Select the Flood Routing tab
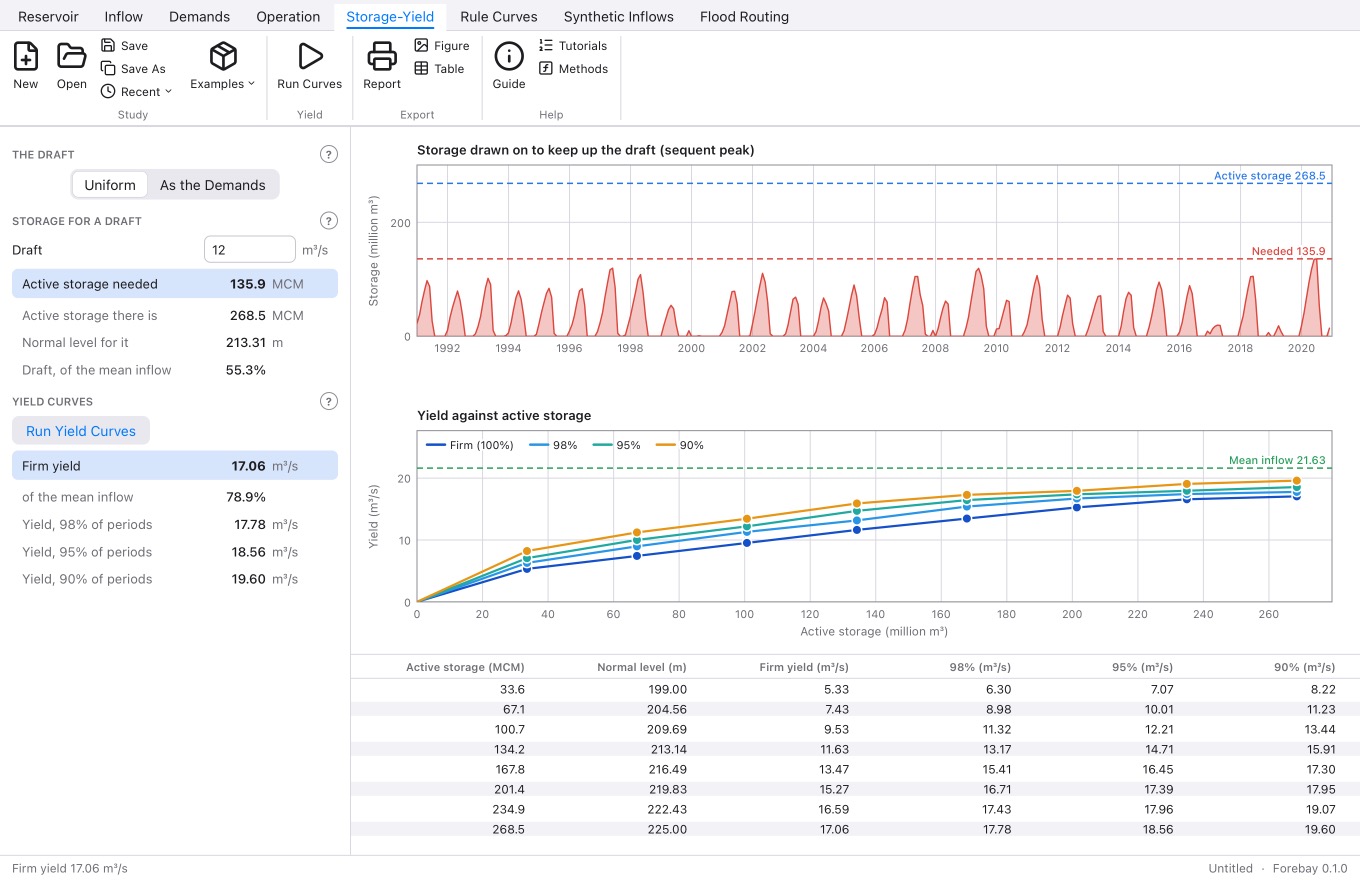Image resolution: width=1360 pixels, height=880 pixels. pos(744,17)
